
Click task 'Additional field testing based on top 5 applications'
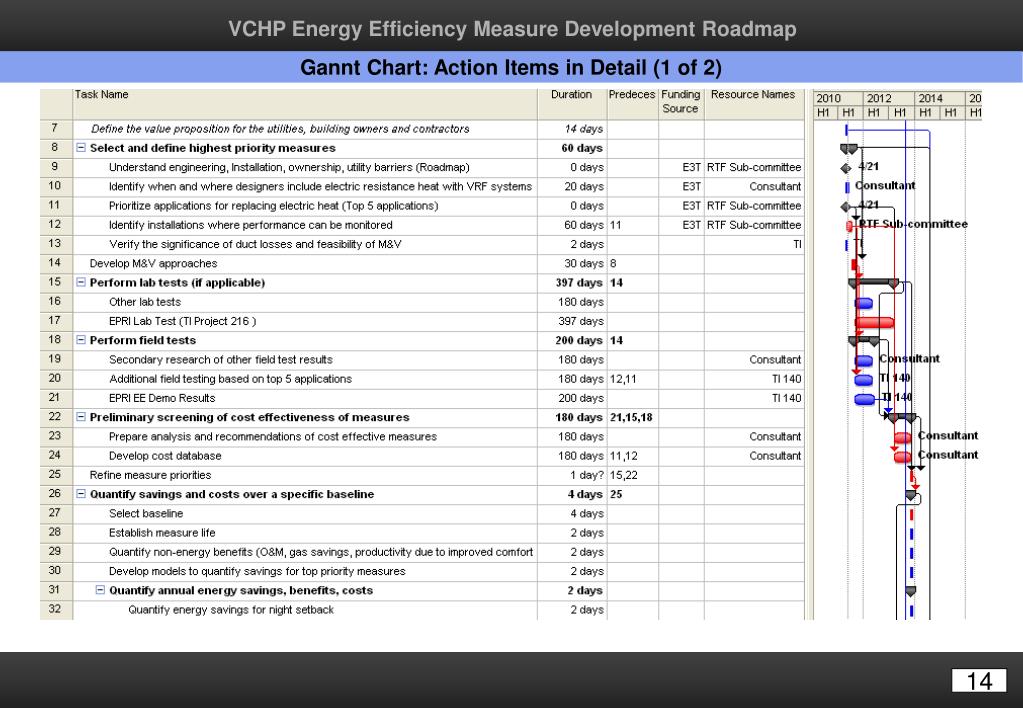click(230, 379)
